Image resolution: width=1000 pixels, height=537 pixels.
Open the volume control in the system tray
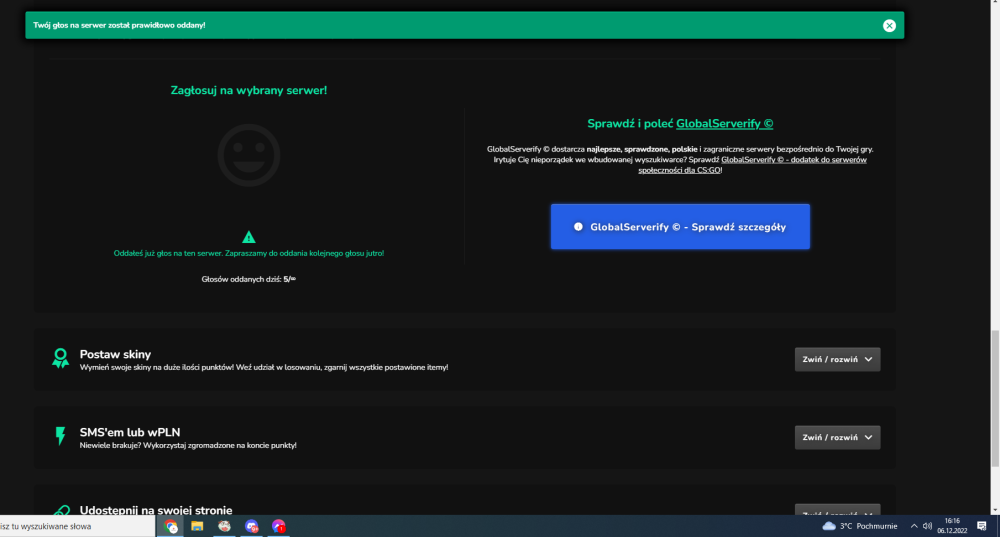[x=927, y=526]
